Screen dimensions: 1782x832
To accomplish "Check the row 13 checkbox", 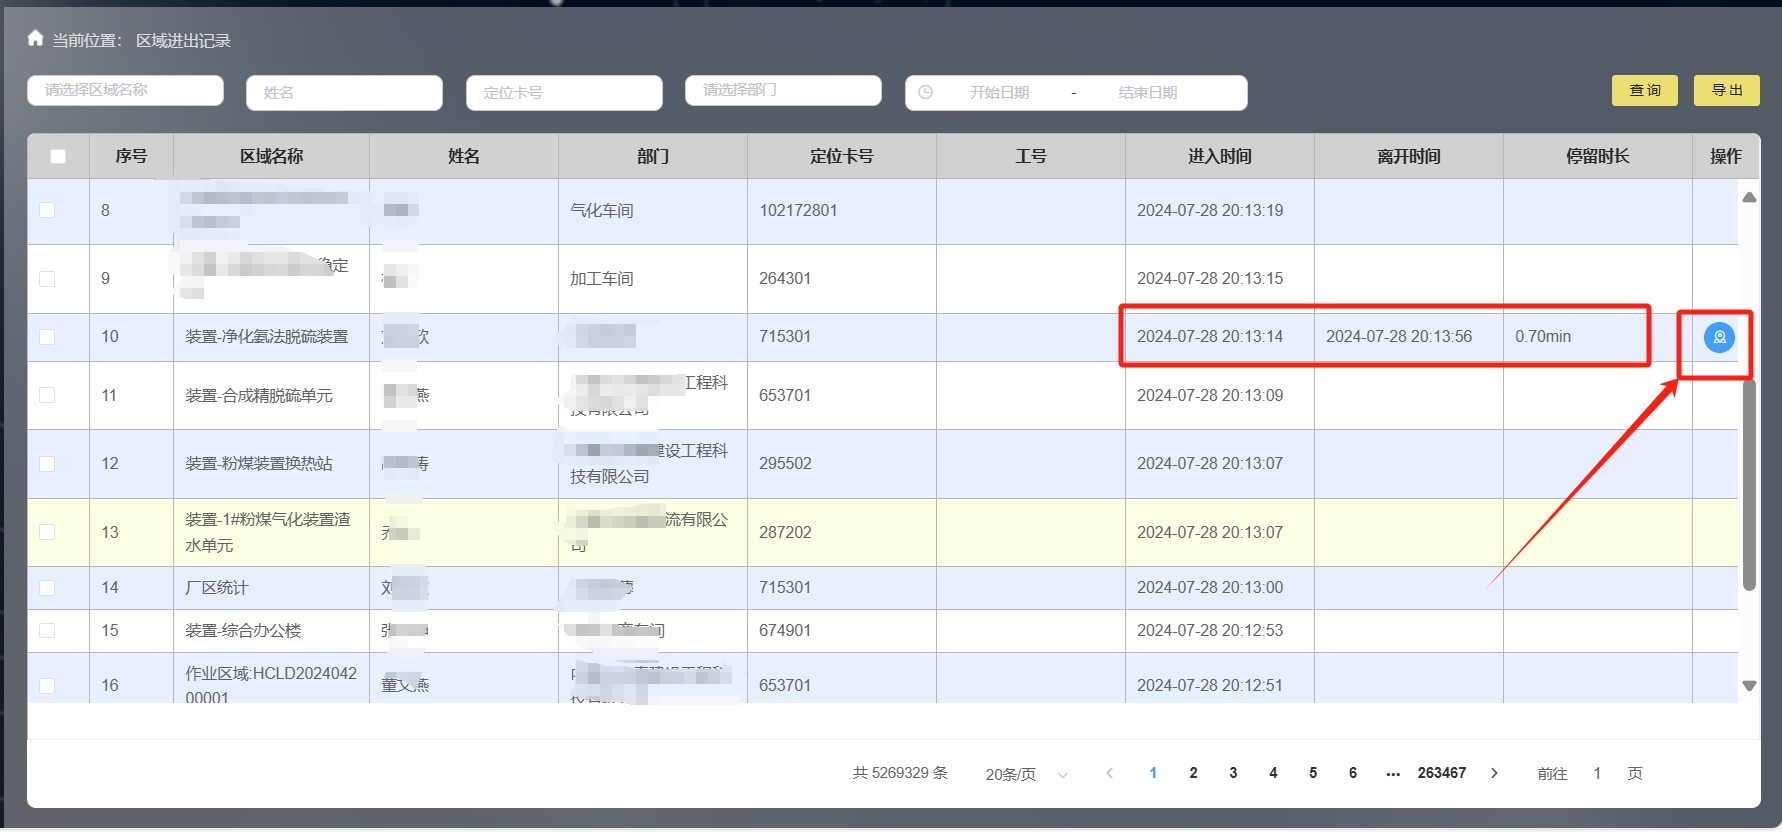I will tap(47, 532).
